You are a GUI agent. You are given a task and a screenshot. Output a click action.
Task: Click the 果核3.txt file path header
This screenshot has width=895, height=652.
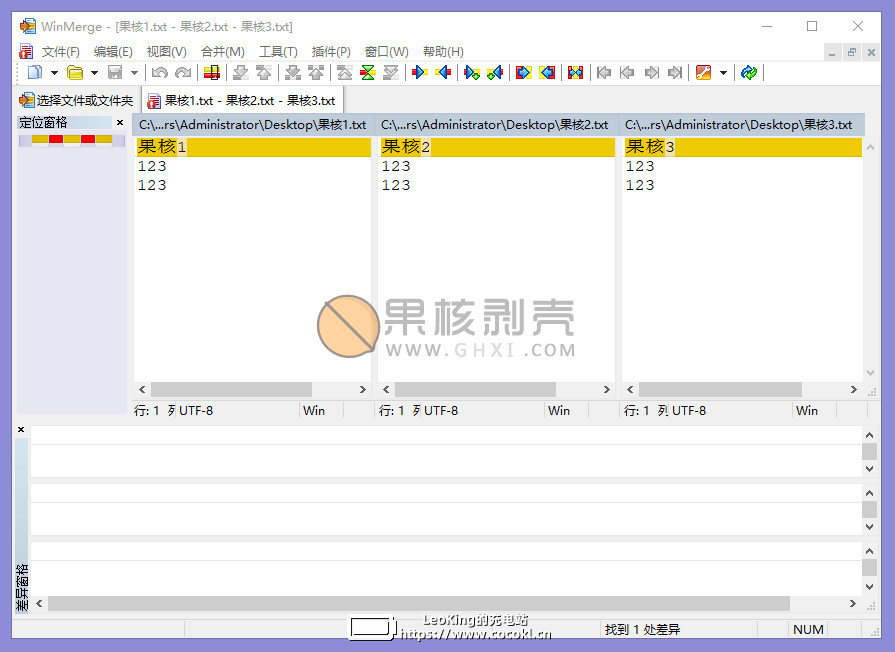point(741,124)
